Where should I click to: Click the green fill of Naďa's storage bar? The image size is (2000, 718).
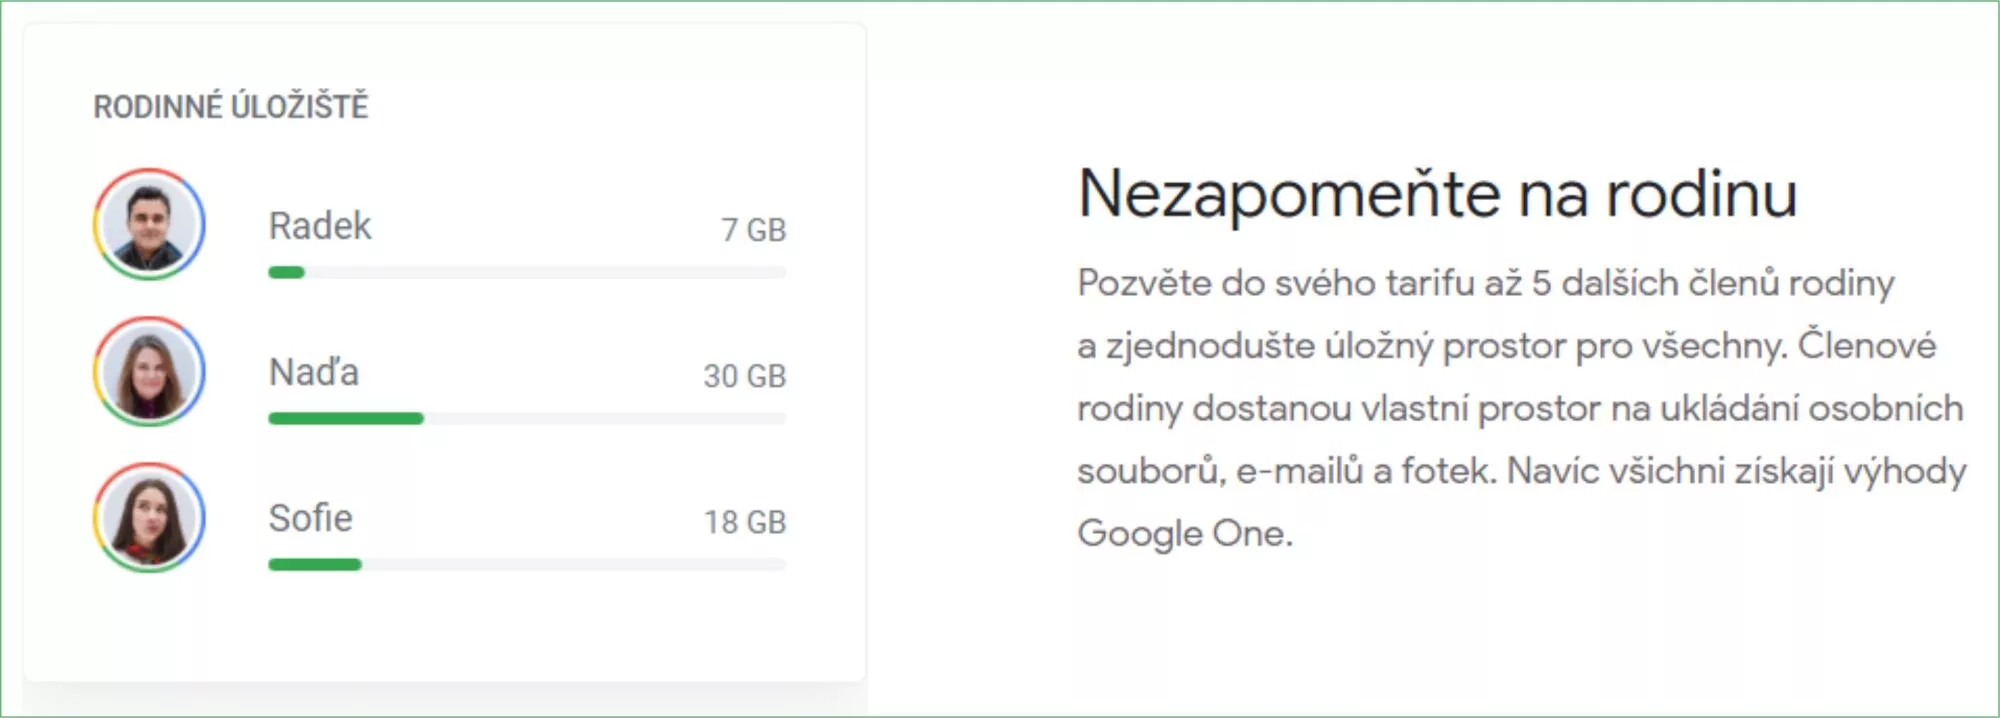click(346, 418)
